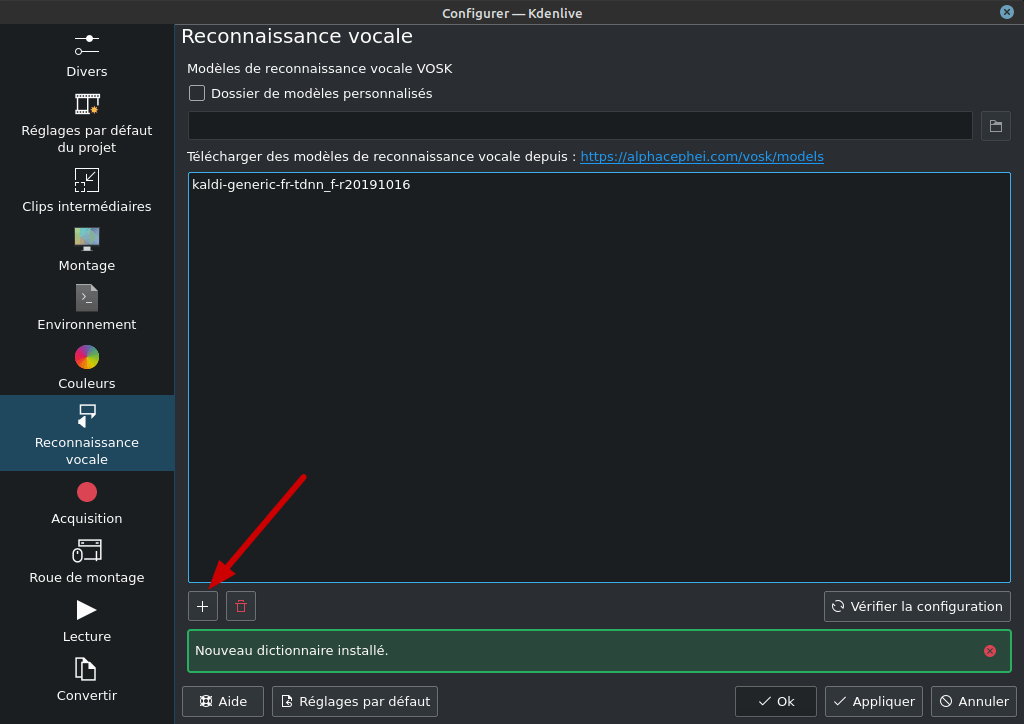Dismiss the 'Nouveau dictionnaire installé' message

click(x=990, y=651)
